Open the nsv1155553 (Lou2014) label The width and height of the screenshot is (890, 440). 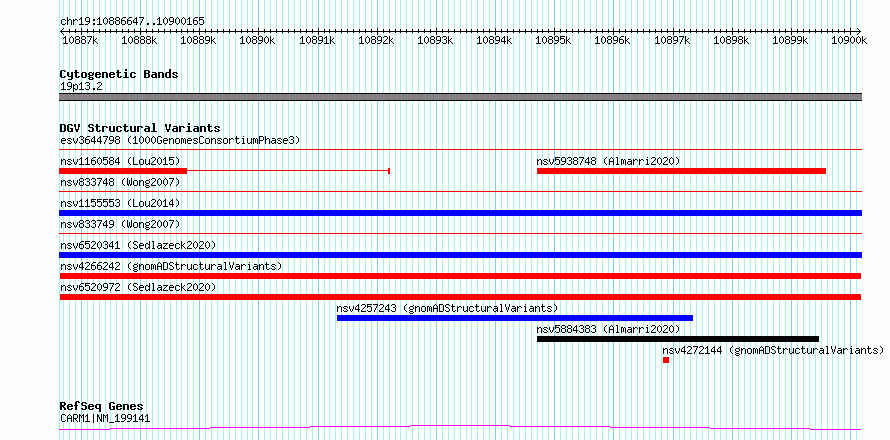point(120,203)
